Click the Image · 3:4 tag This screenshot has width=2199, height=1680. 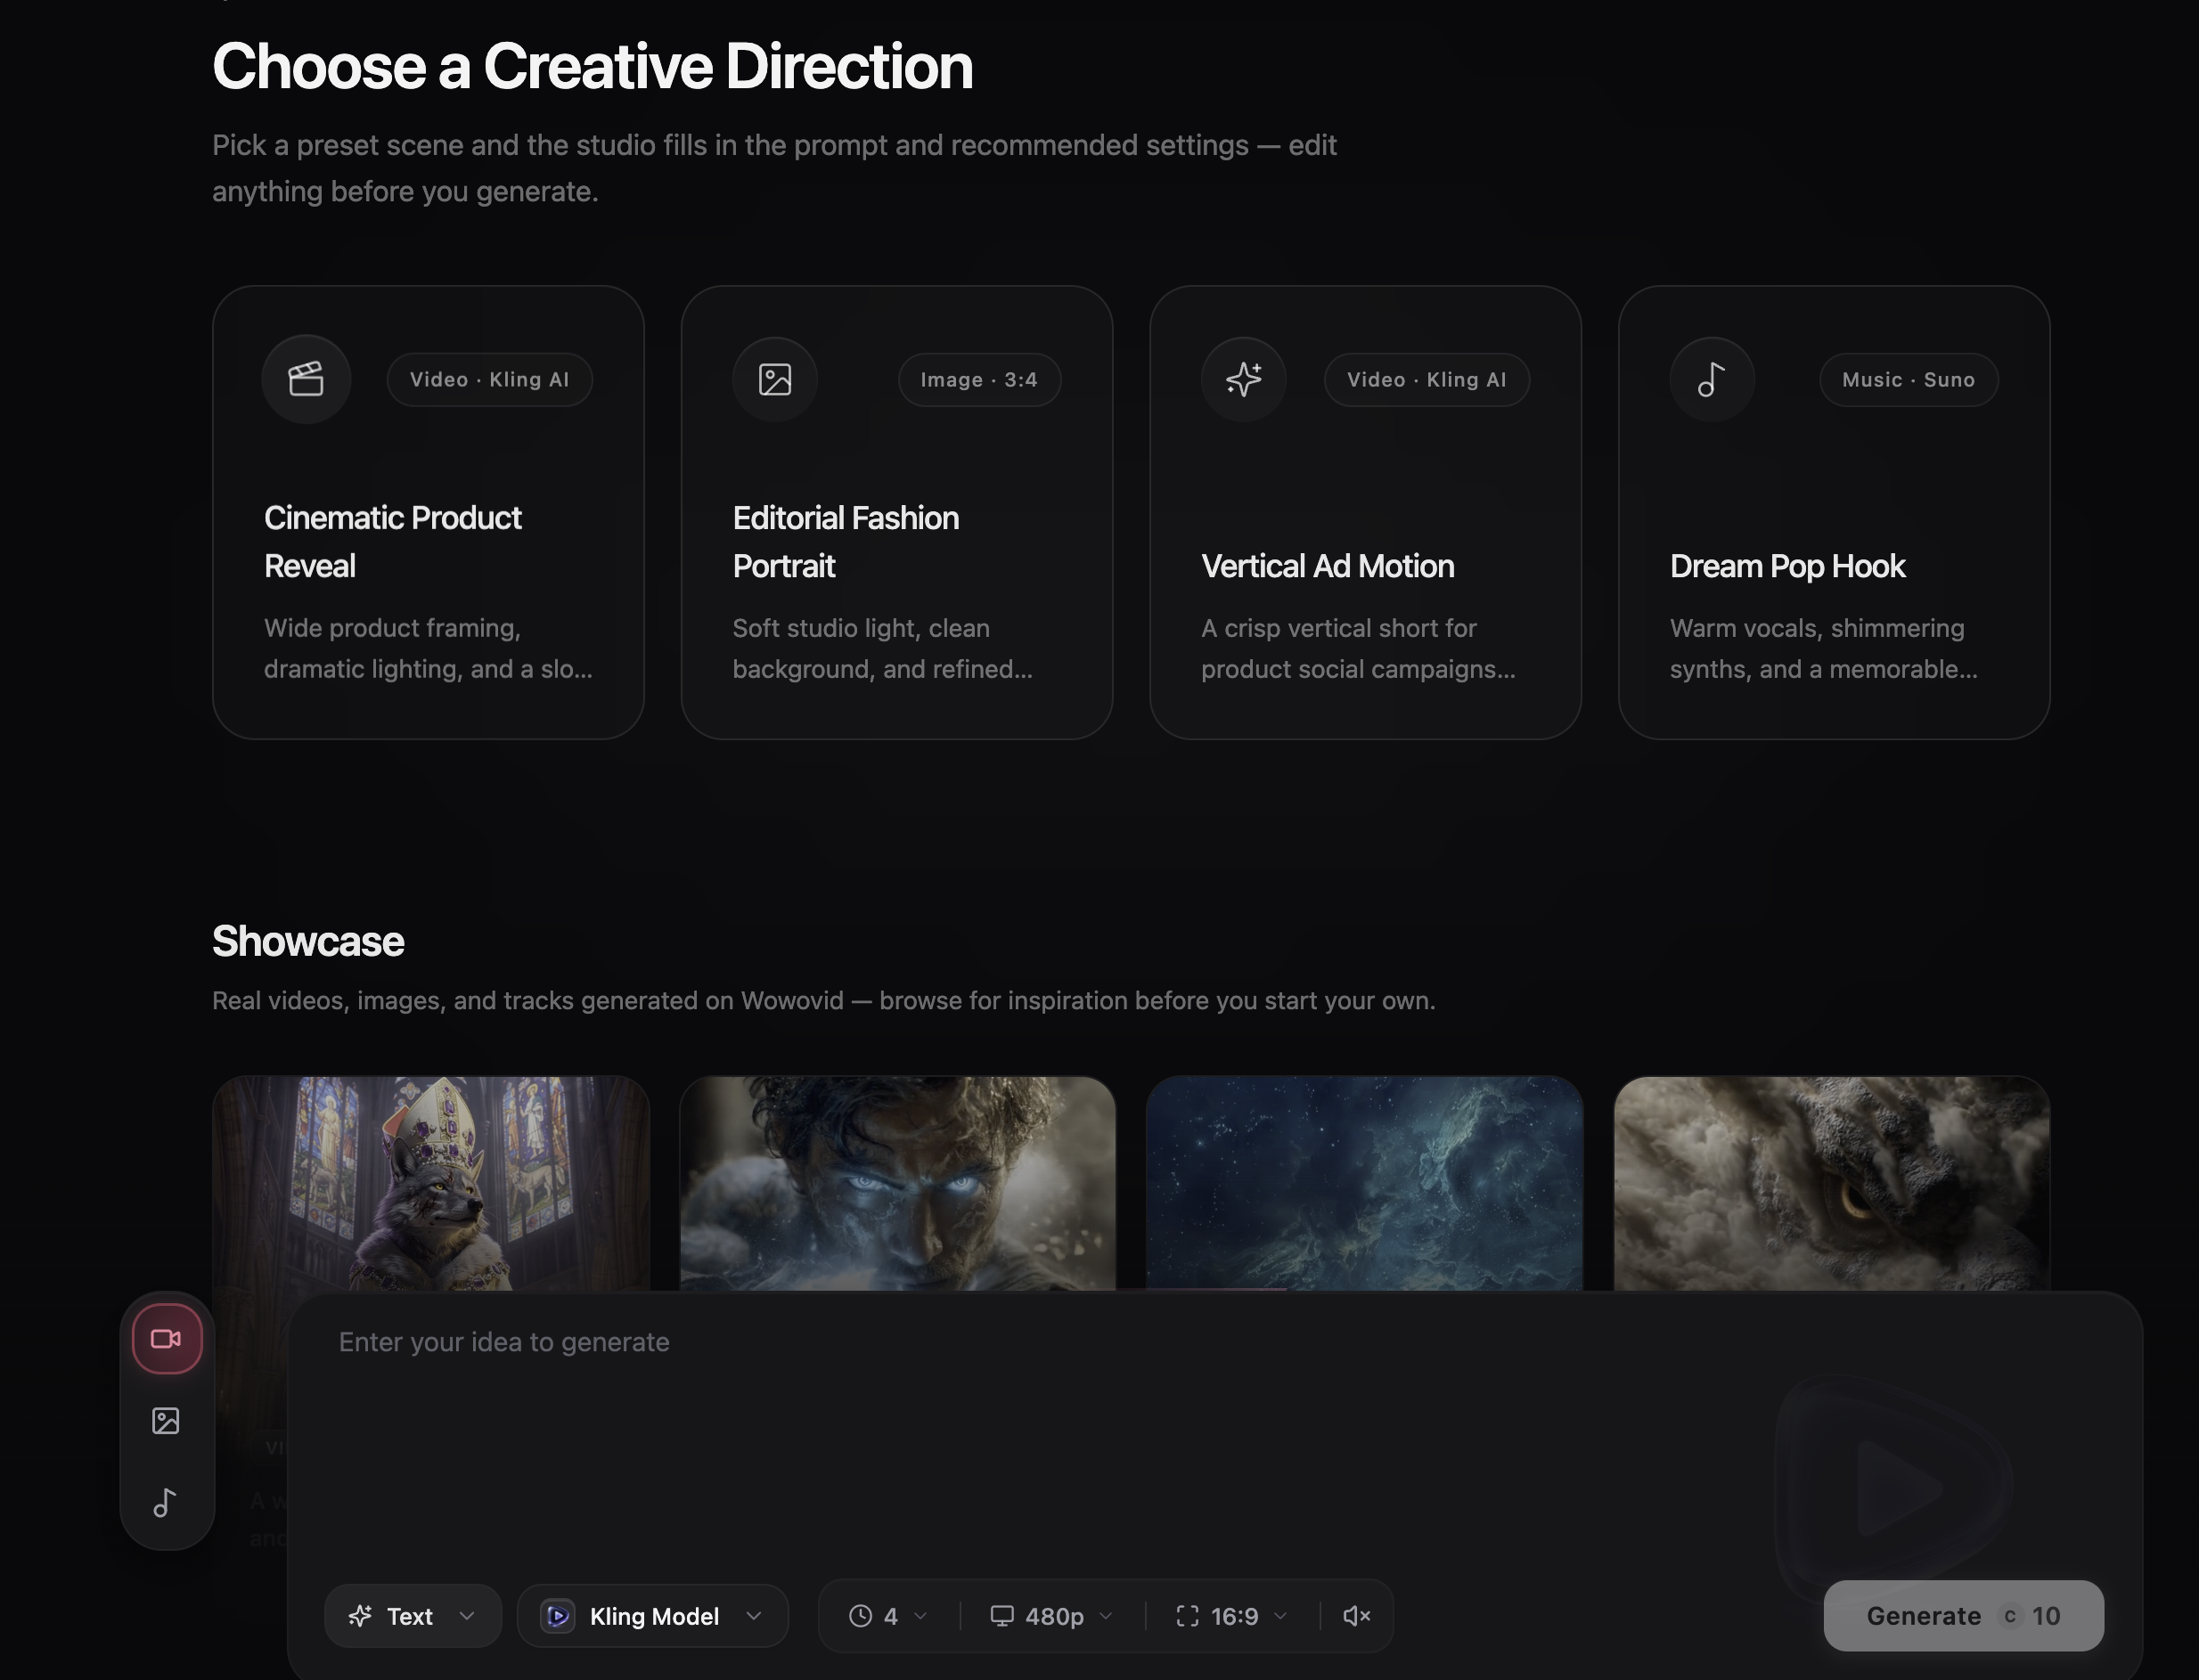[979, 380]
